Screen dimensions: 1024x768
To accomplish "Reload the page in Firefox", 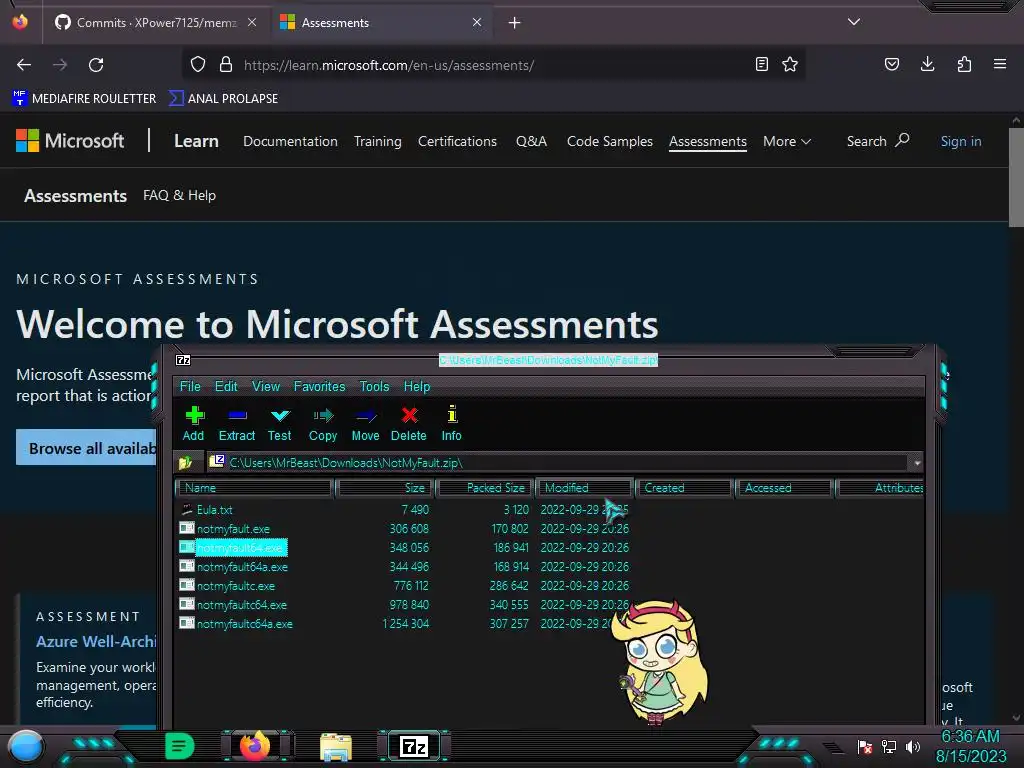I will (x=96, y=65).
